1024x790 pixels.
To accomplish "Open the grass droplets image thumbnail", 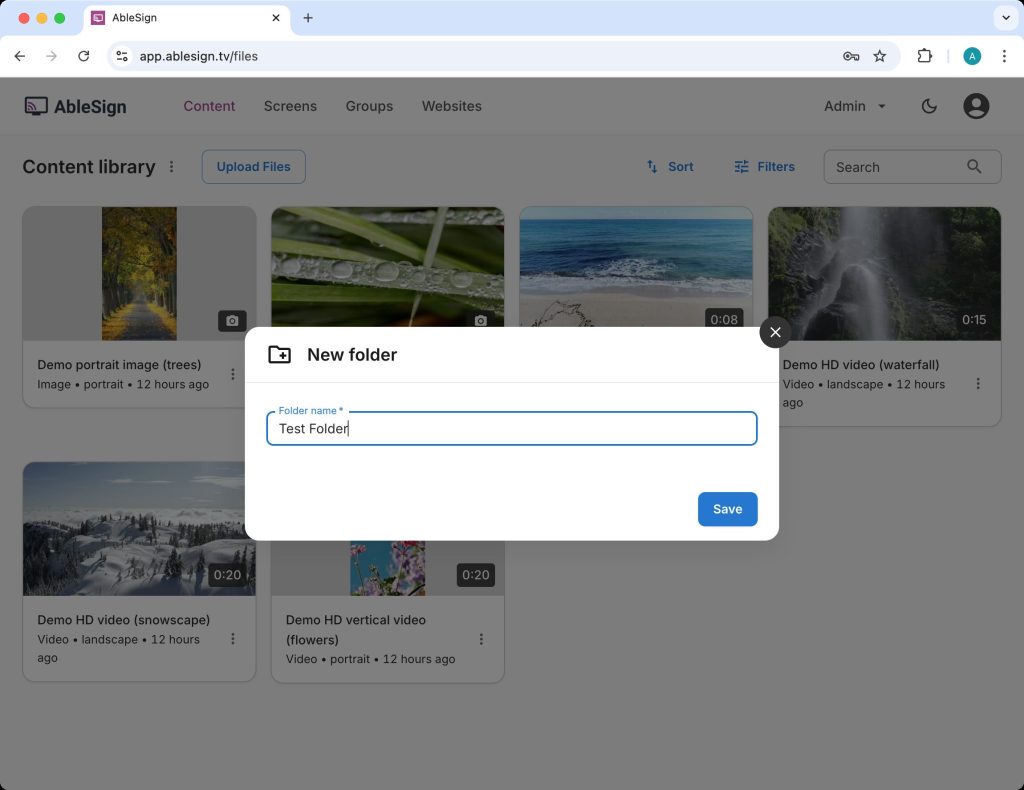I will pyautogui.click(x=387, y=267).
